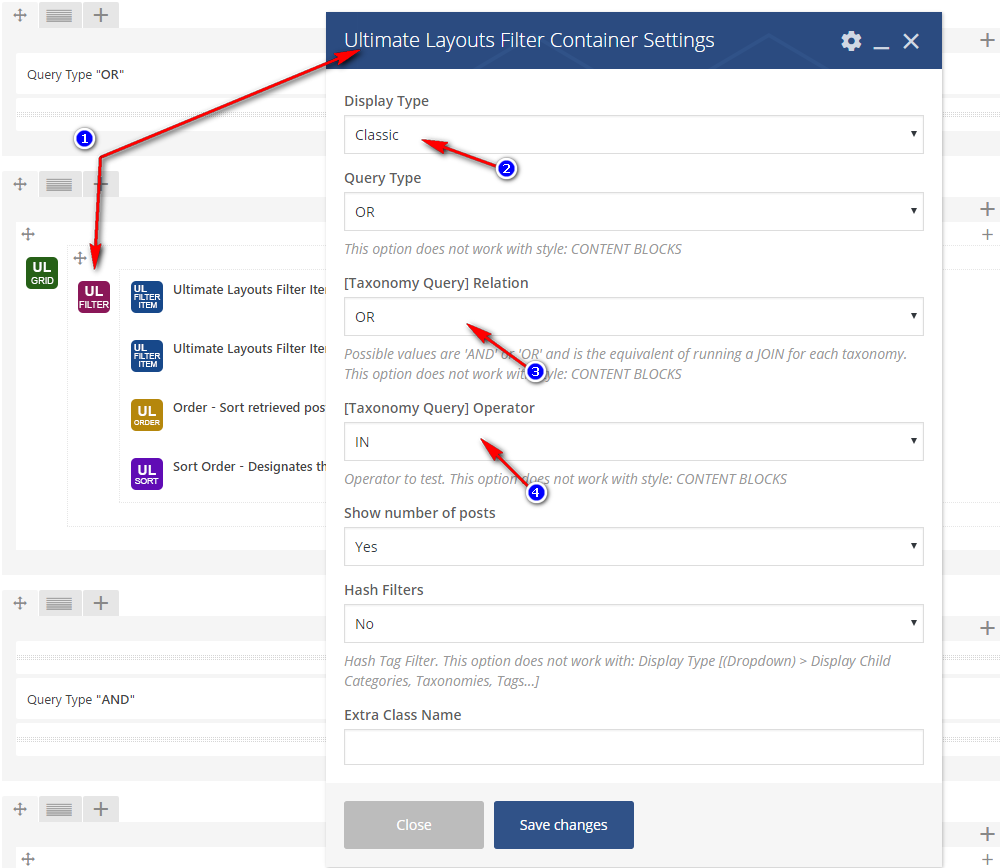The width and height of the screenshot is (1000, 868).
Task: Expand the Taxonomy Query Relation dropdown
Action: (x=633, y=317)
